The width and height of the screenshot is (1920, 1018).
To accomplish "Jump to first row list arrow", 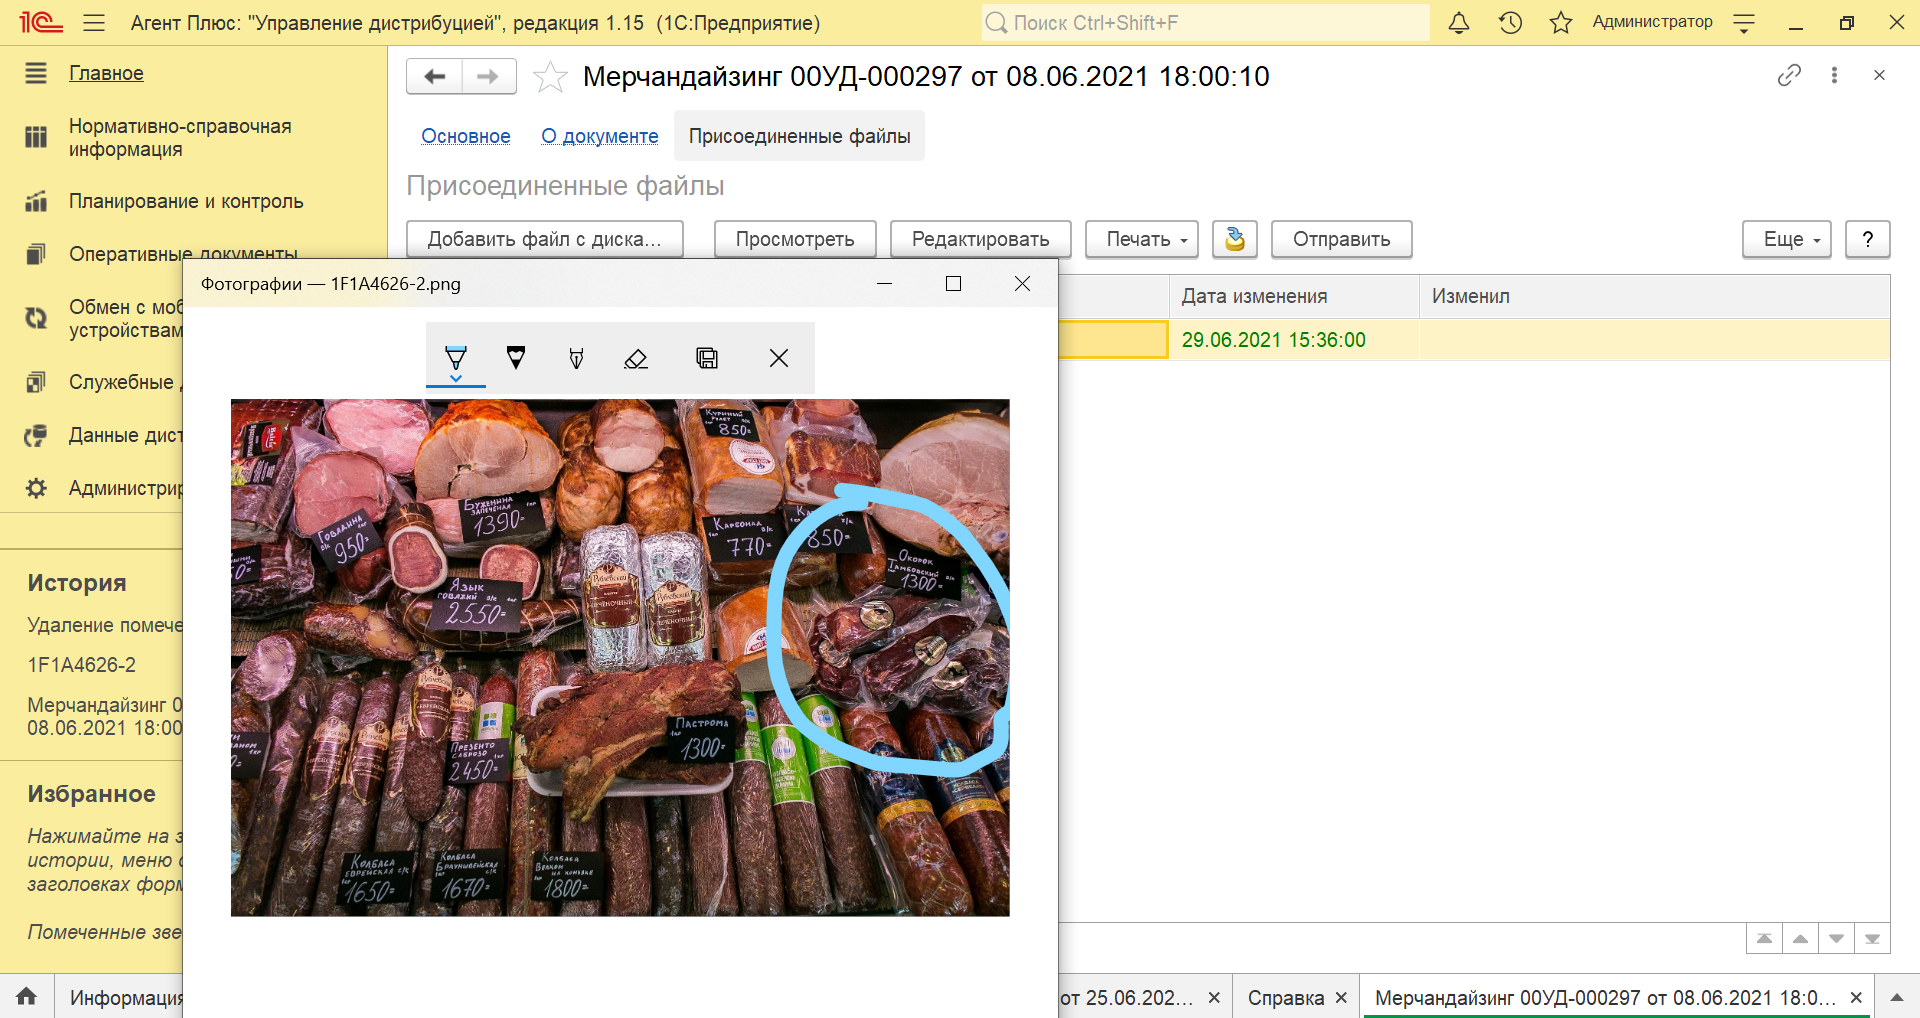I will (x=1764, y=939).
